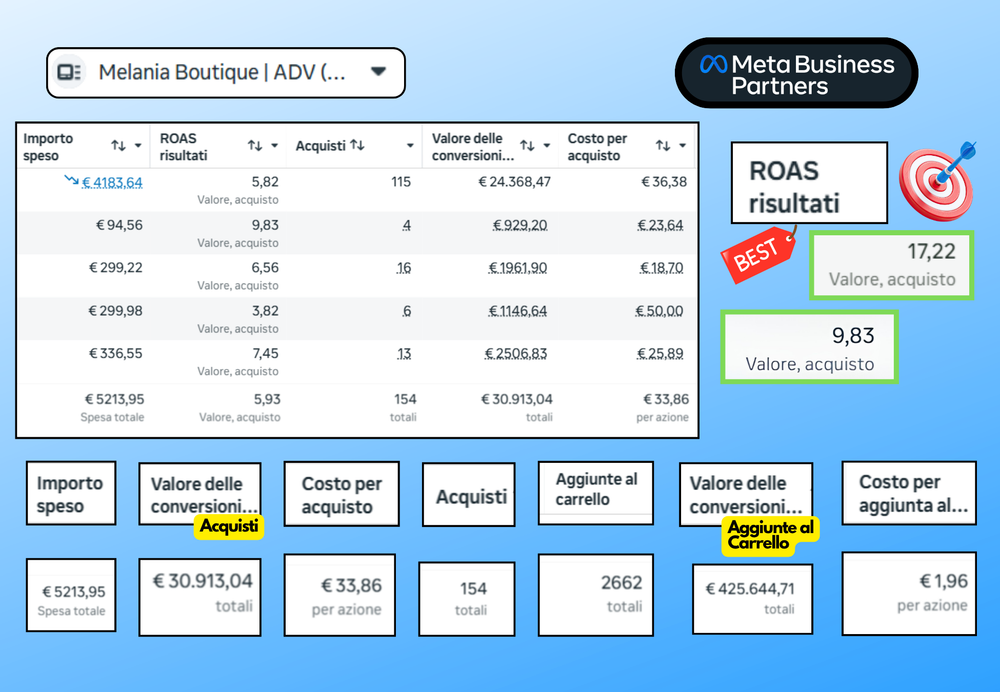Sort by ROAS risultati column arrows

click(x=254, y=145)
